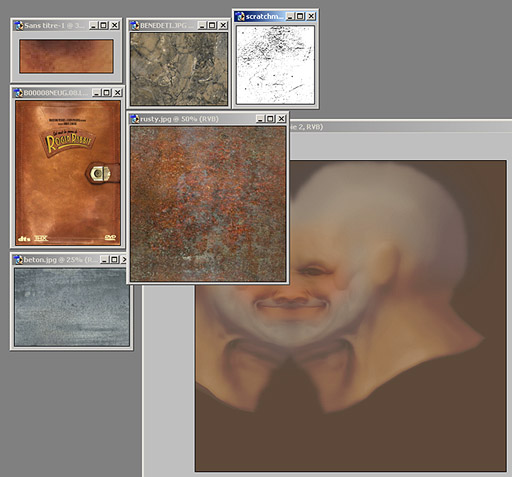The height and width of the screenshot is (477, 512).
Task: Maximize the scratchm window
Action: point(300,16)
